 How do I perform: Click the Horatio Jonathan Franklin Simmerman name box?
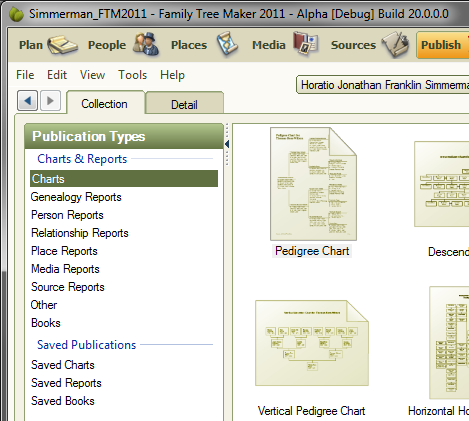coord(382,85)
